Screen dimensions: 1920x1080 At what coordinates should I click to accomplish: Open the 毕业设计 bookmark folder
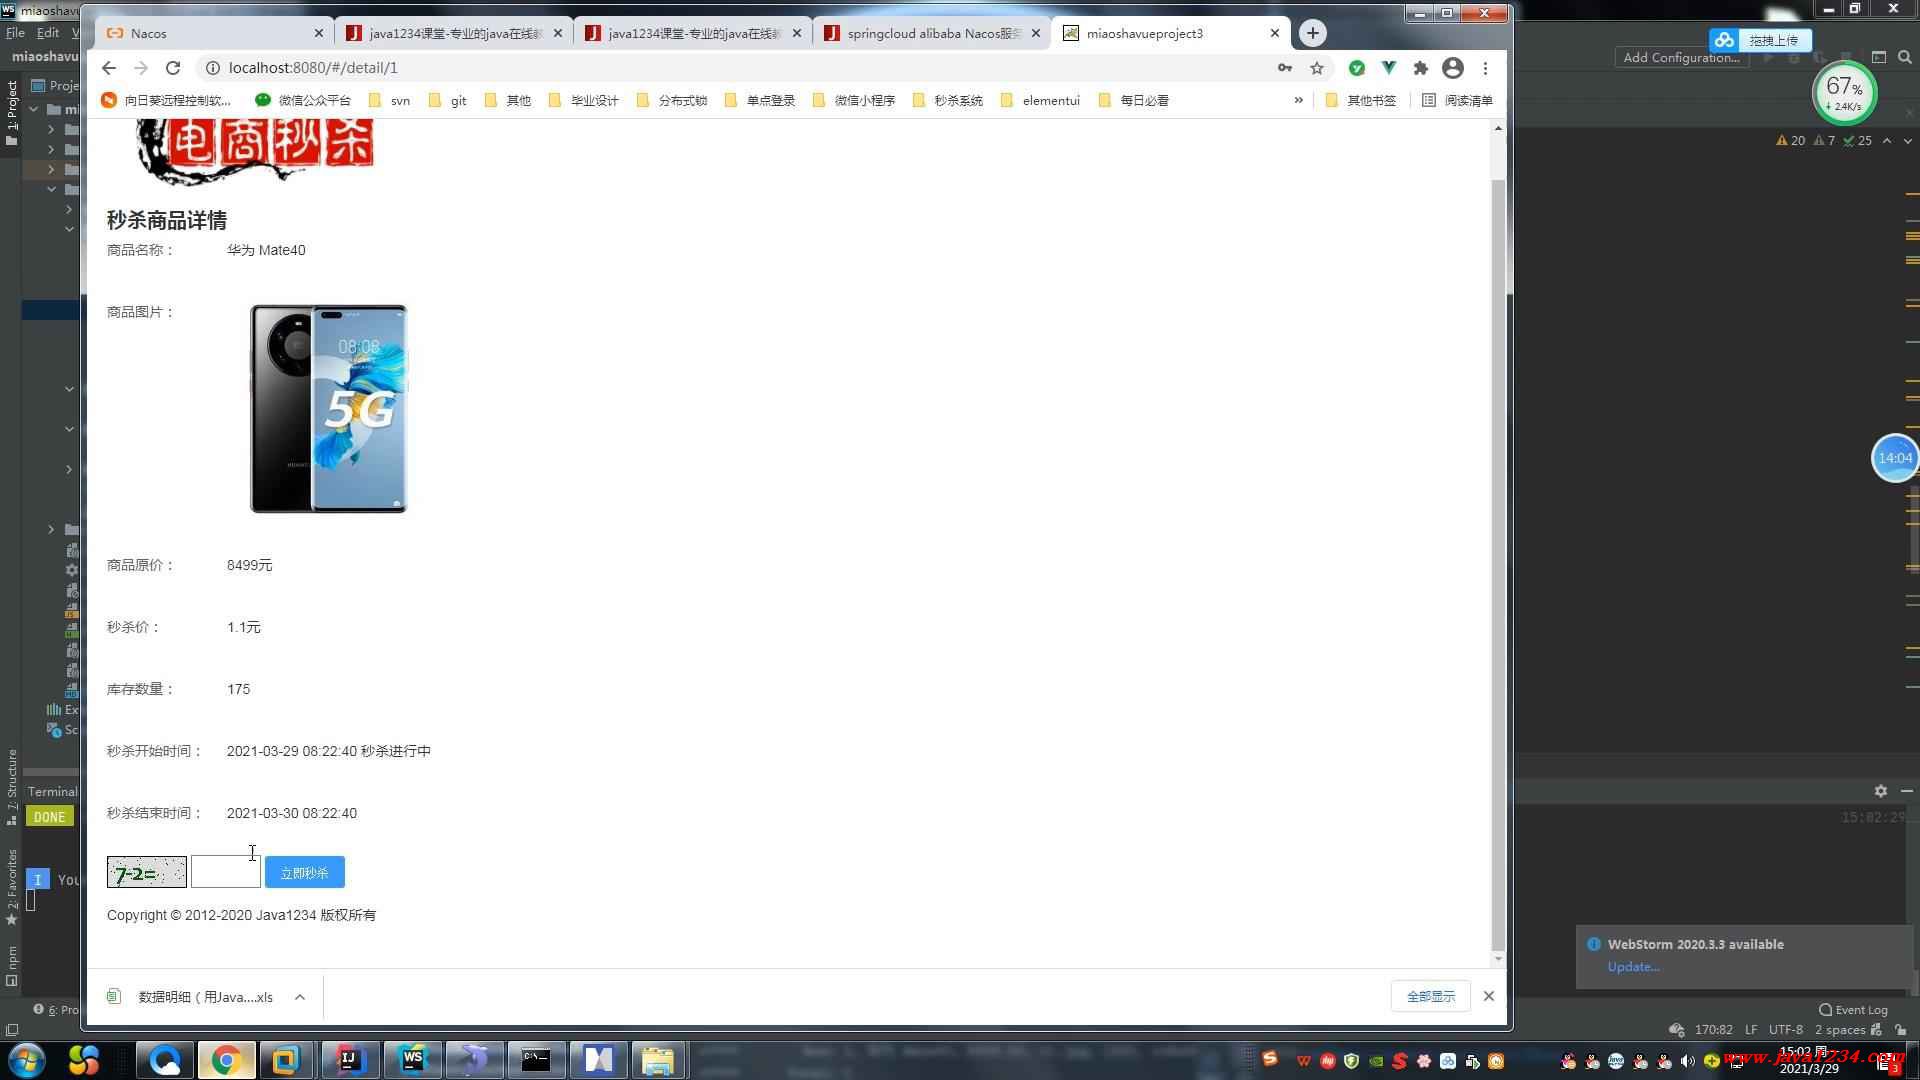[584, 100]
